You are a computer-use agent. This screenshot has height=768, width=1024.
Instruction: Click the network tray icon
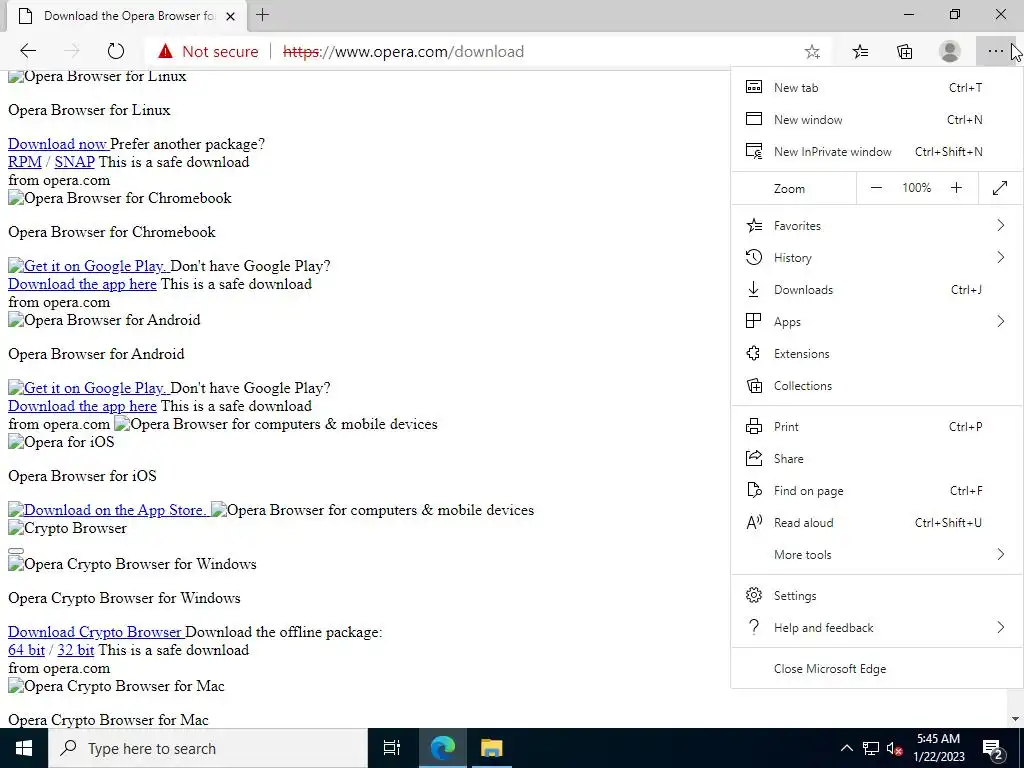pos(871,748)
